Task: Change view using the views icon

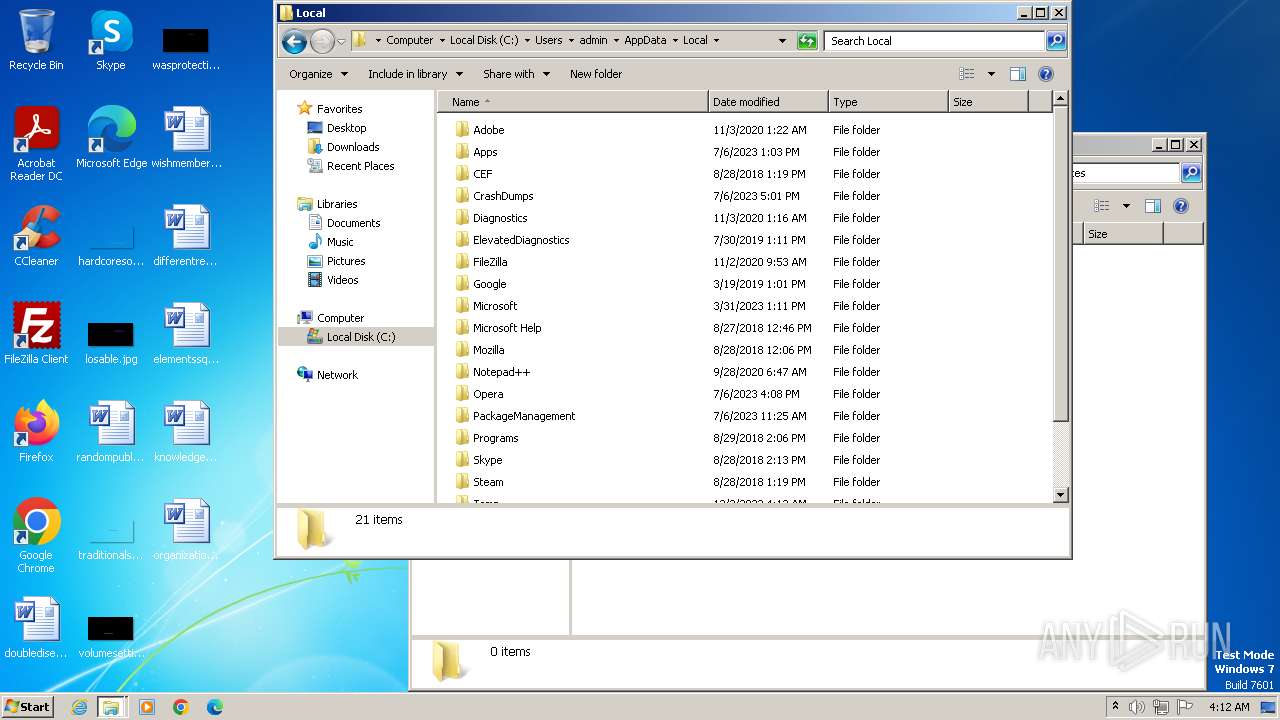Action: tap(966, 74)
